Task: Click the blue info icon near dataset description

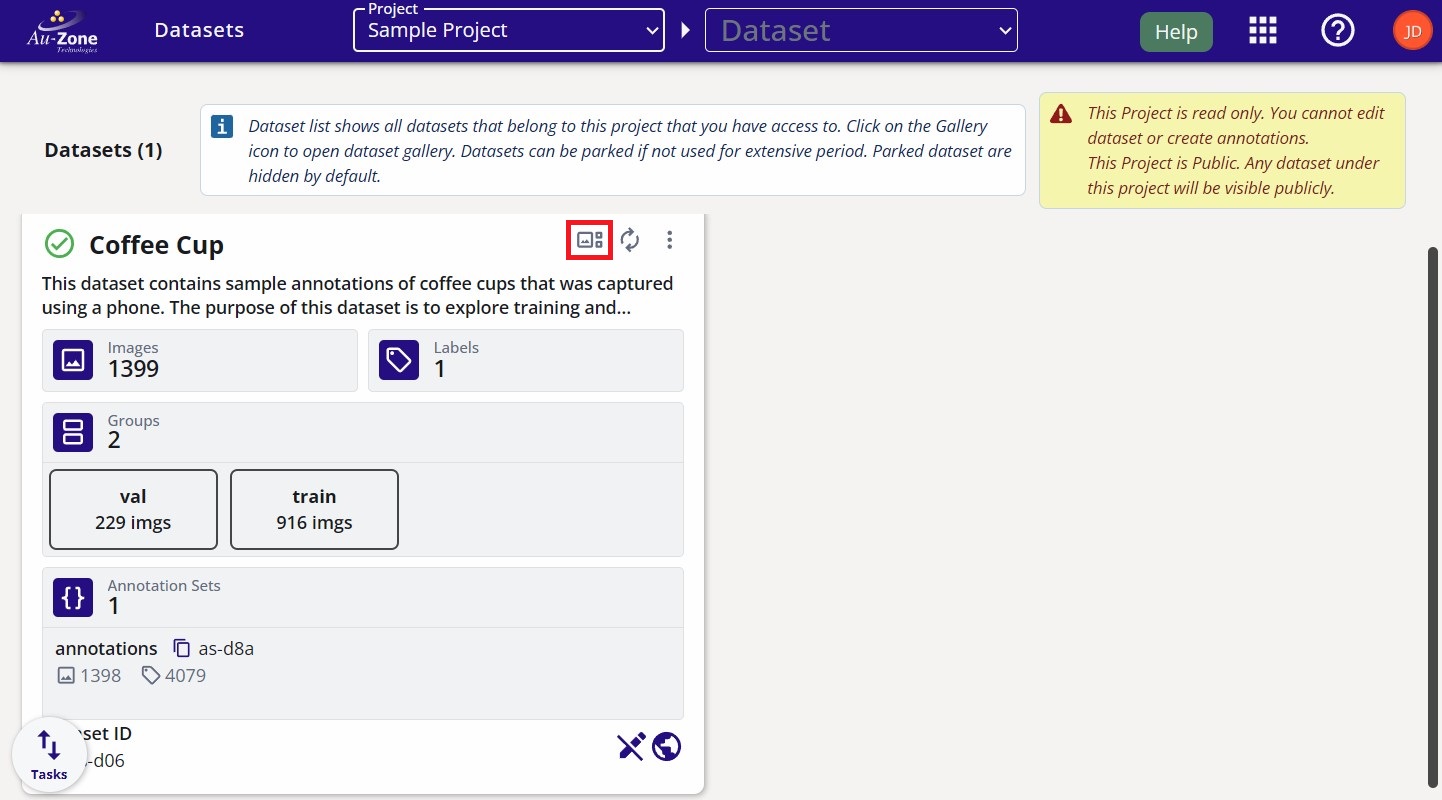Action: 221,126
